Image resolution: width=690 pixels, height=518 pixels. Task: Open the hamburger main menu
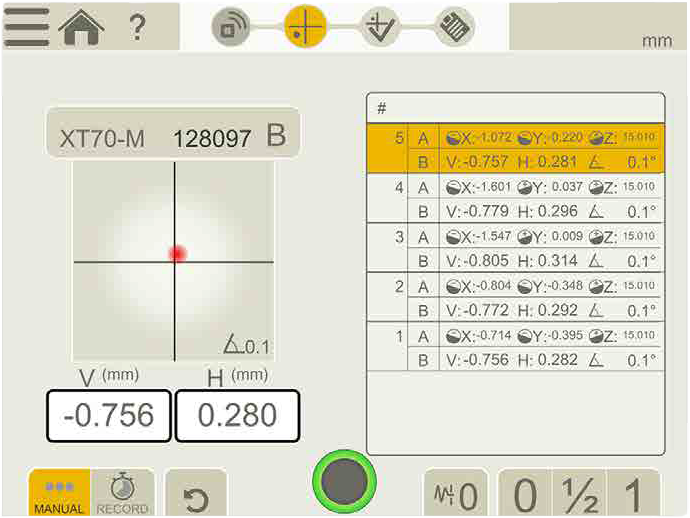[x=27, y=27]
